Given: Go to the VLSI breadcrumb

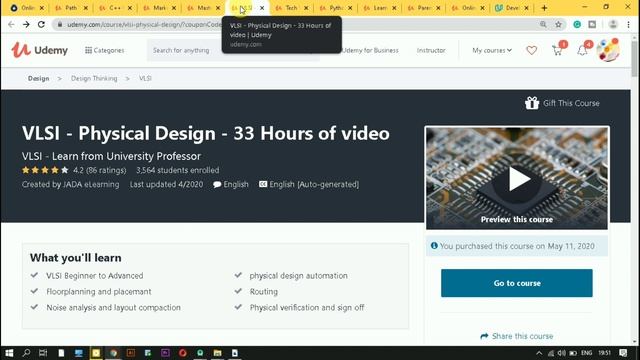Looking at the screenshot, I should (145, 78).
